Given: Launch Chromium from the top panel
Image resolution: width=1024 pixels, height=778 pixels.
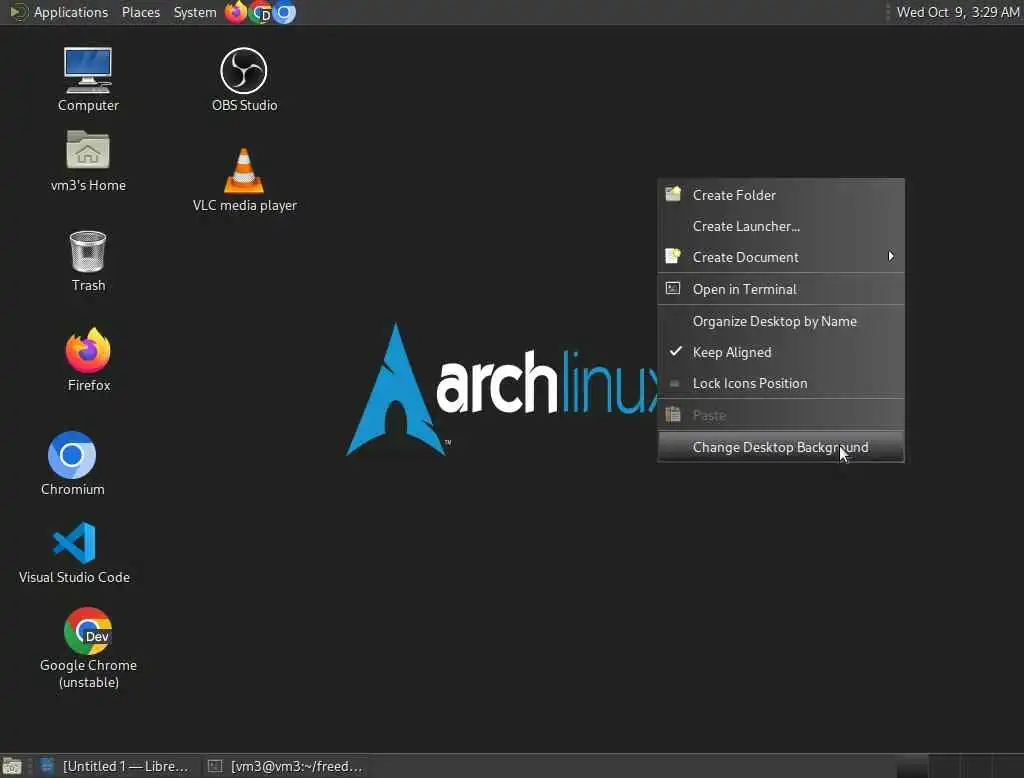Looking at the screenshot, I should tap(284, 12).
